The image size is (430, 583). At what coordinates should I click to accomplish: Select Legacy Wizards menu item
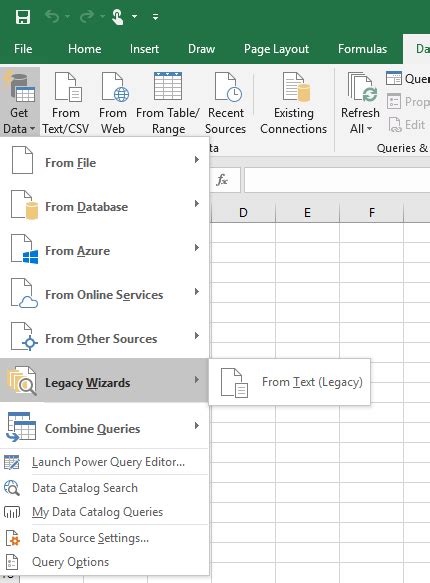click(x=104, y=381)
